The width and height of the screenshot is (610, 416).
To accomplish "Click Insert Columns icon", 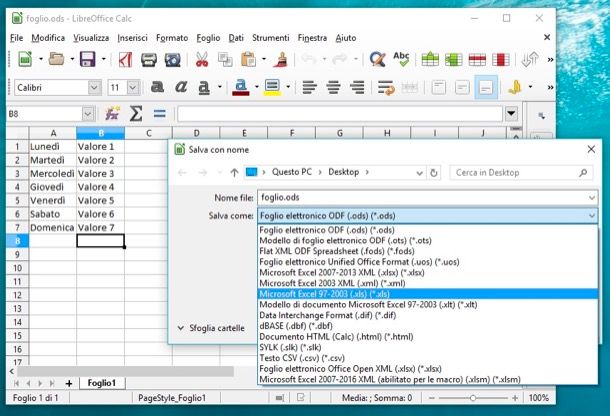I will [x=454, y=60].
